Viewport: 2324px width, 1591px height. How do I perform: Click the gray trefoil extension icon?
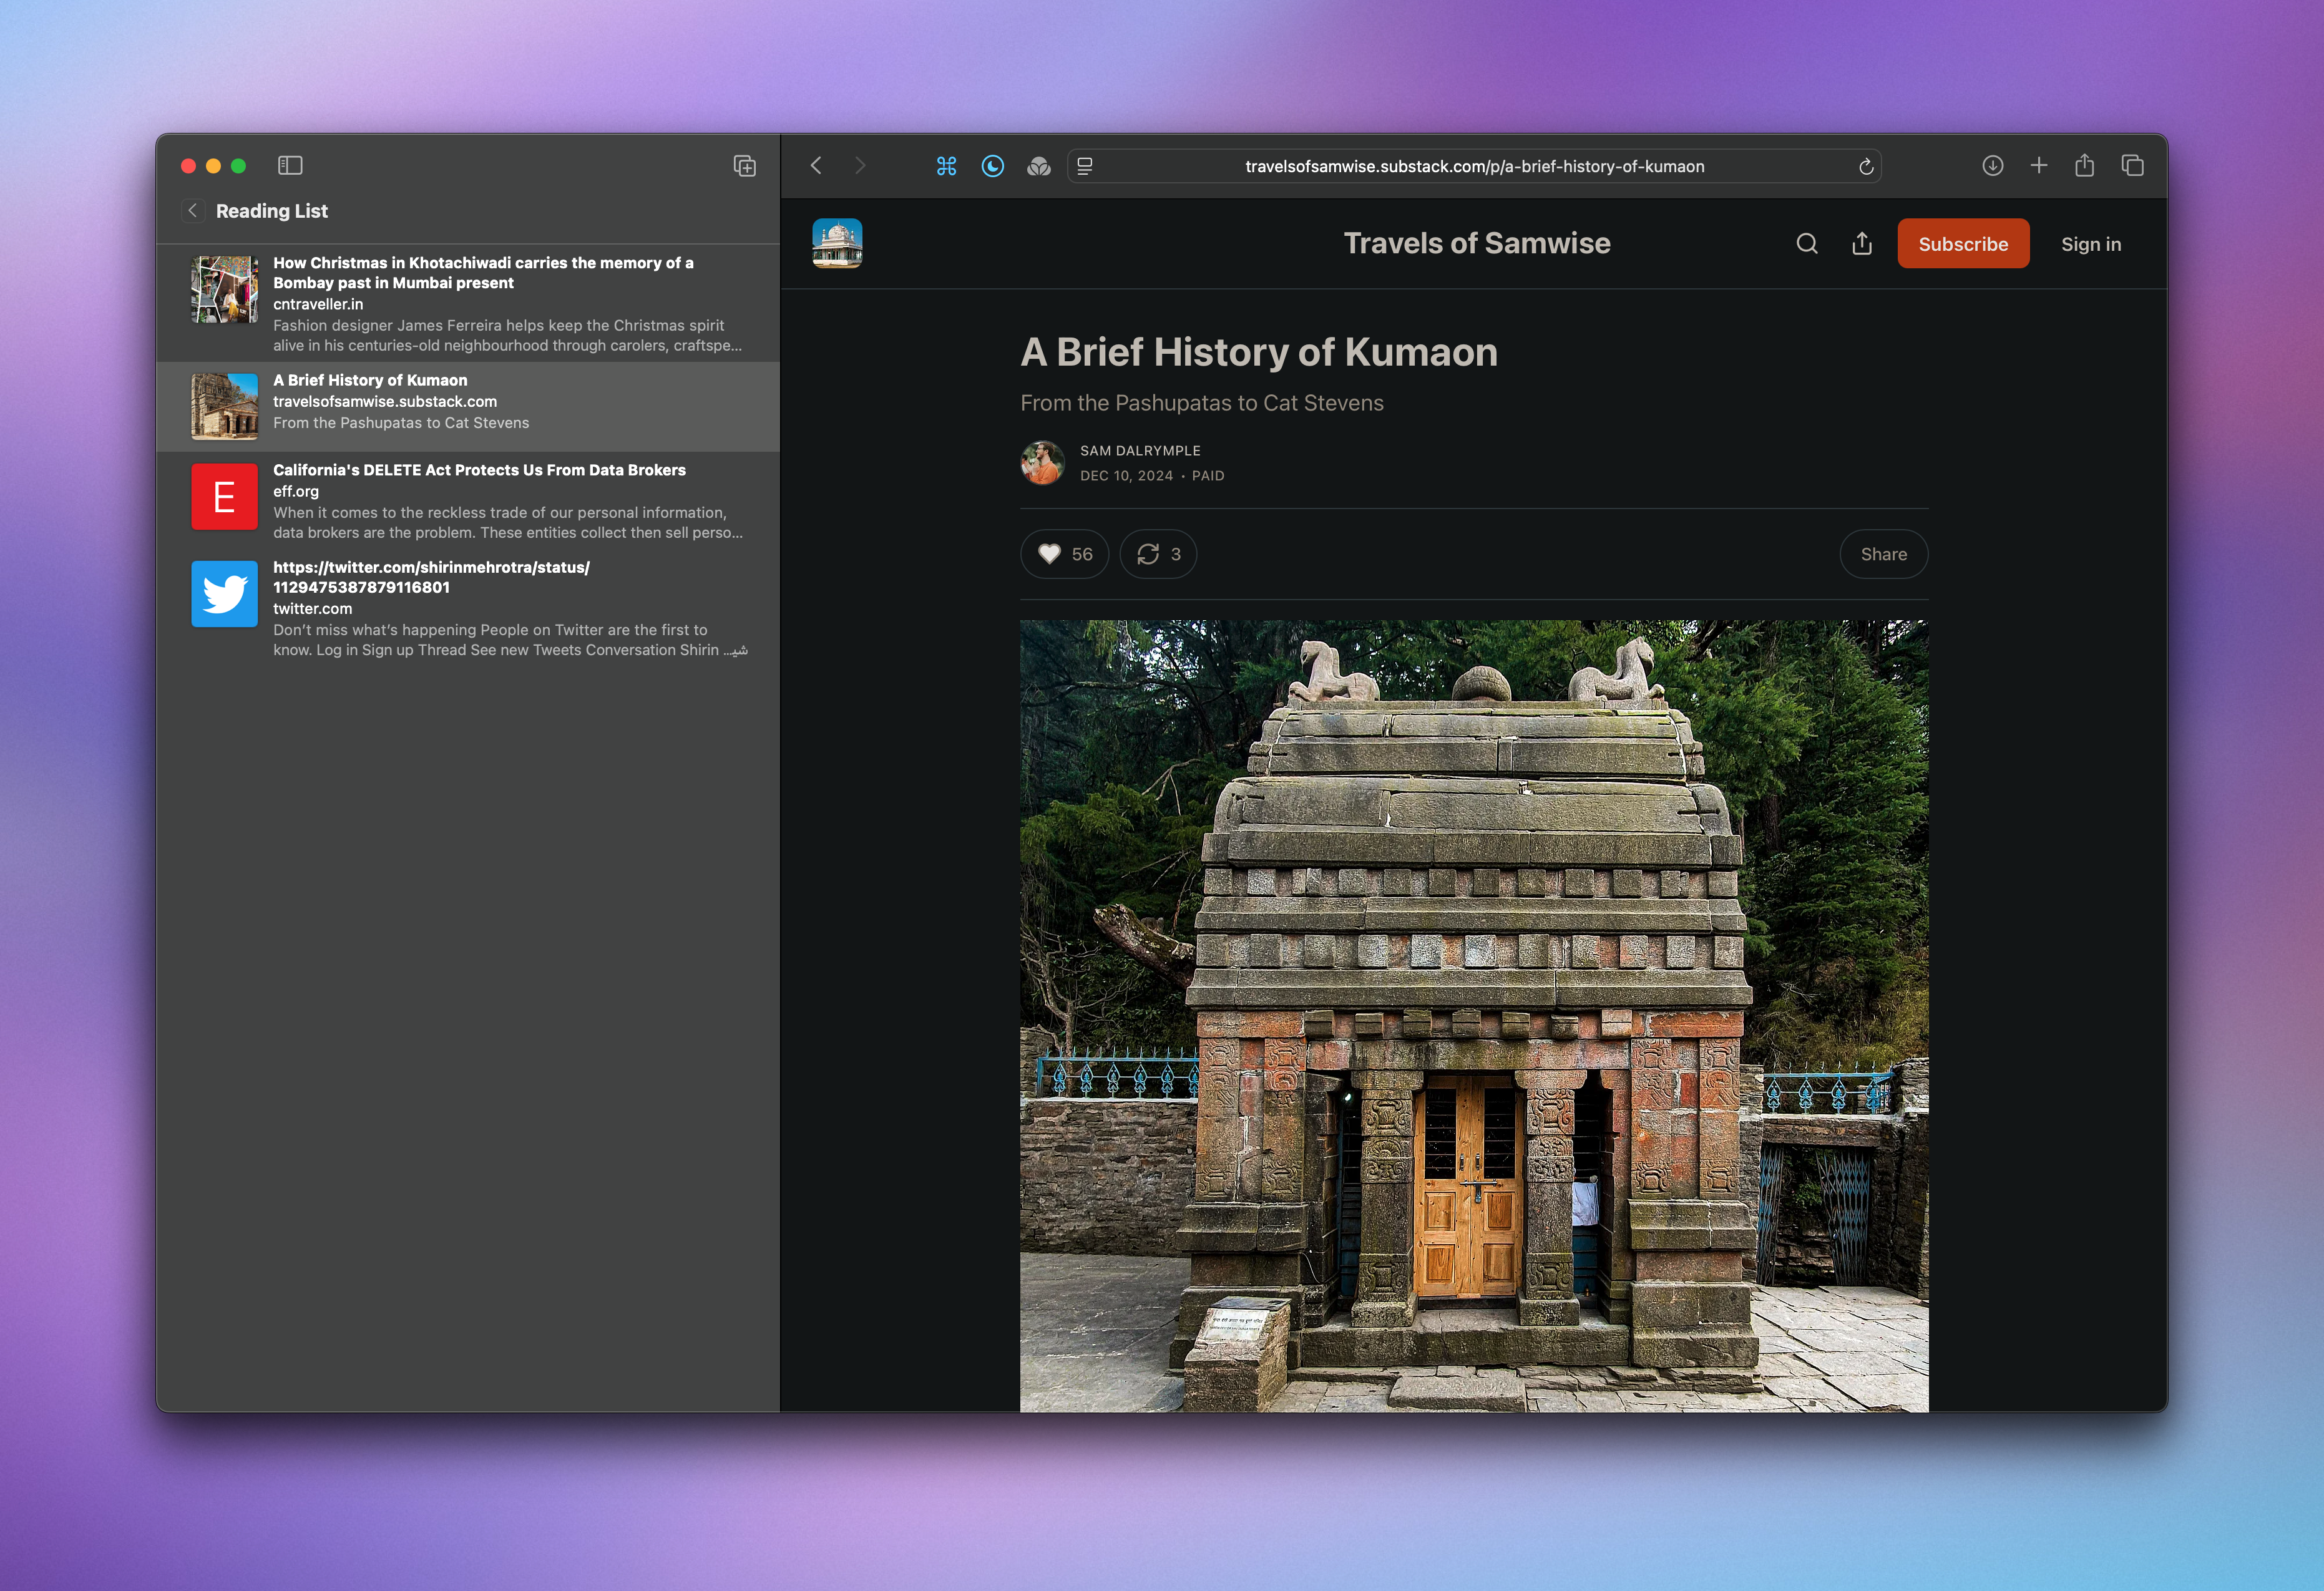(x=1038, y=166)
